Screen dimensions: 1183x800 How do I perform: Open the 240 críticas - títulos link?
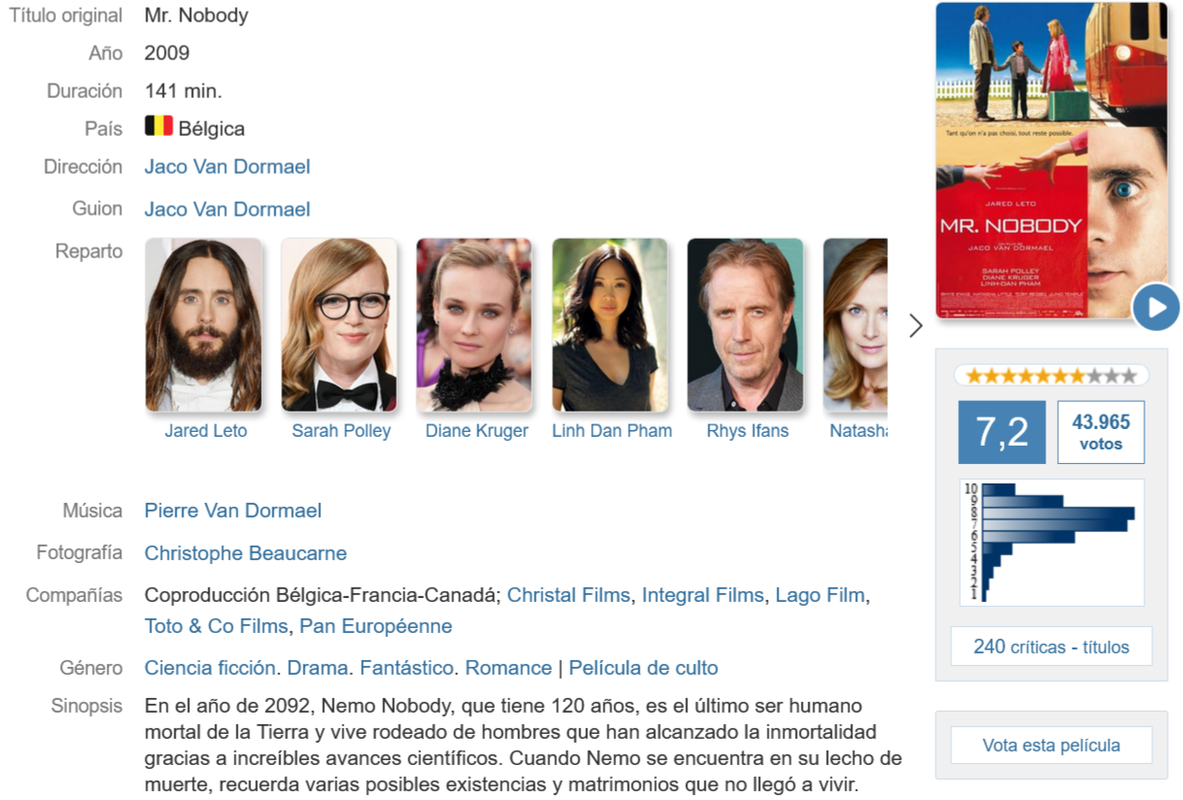(1051, 647)
